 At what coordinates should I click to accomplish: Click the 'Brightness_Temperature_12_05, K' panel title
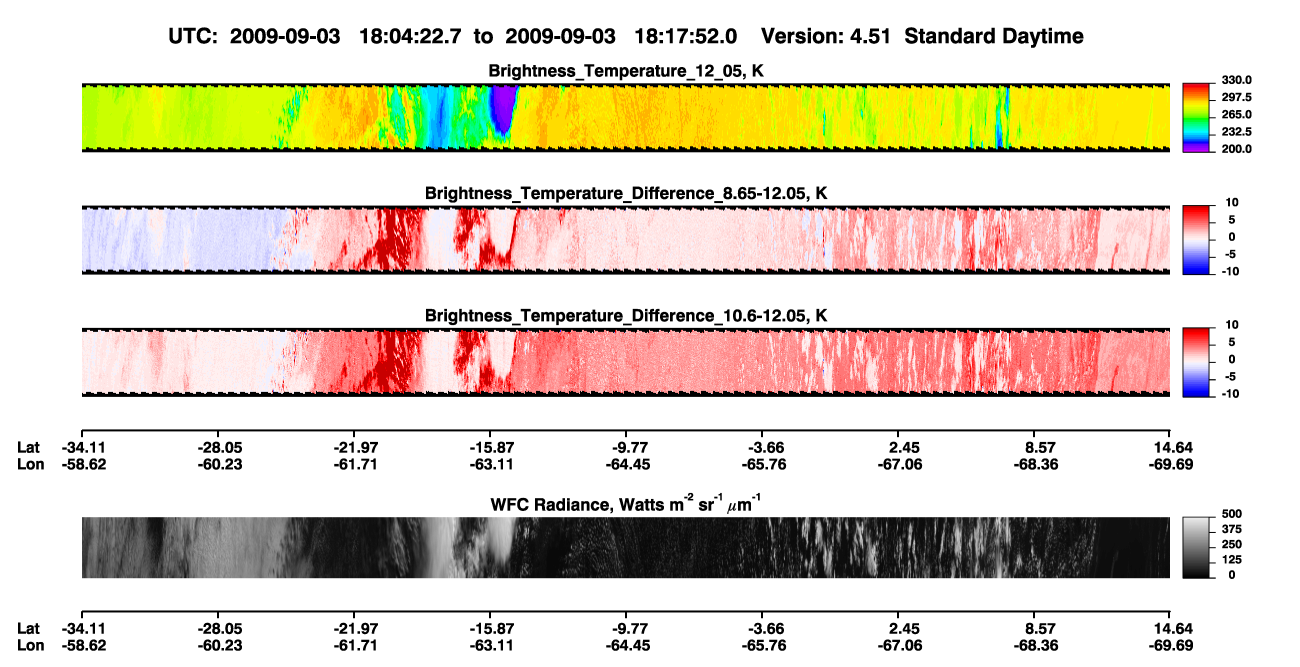click(x=626, y=71)
